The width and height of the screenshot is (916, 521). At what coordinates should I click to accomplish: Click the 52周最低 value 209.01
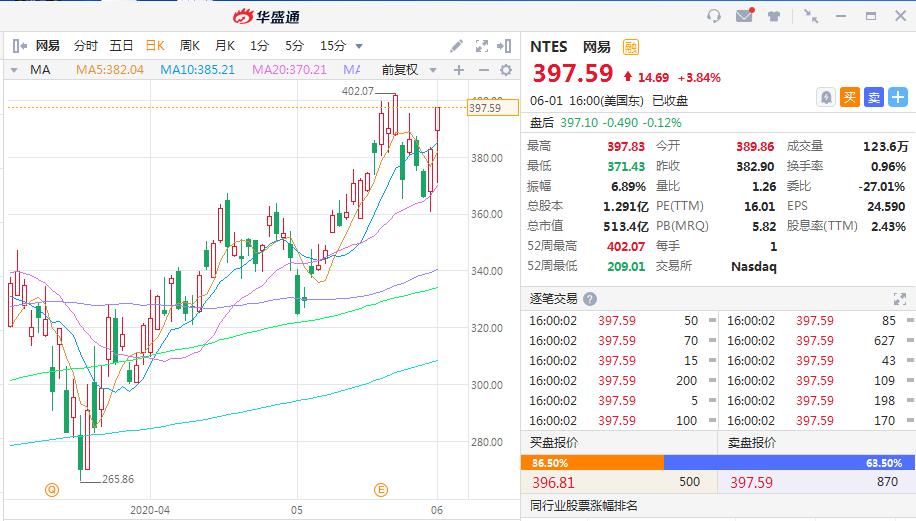pyautogui.click(x=626, y=266)
